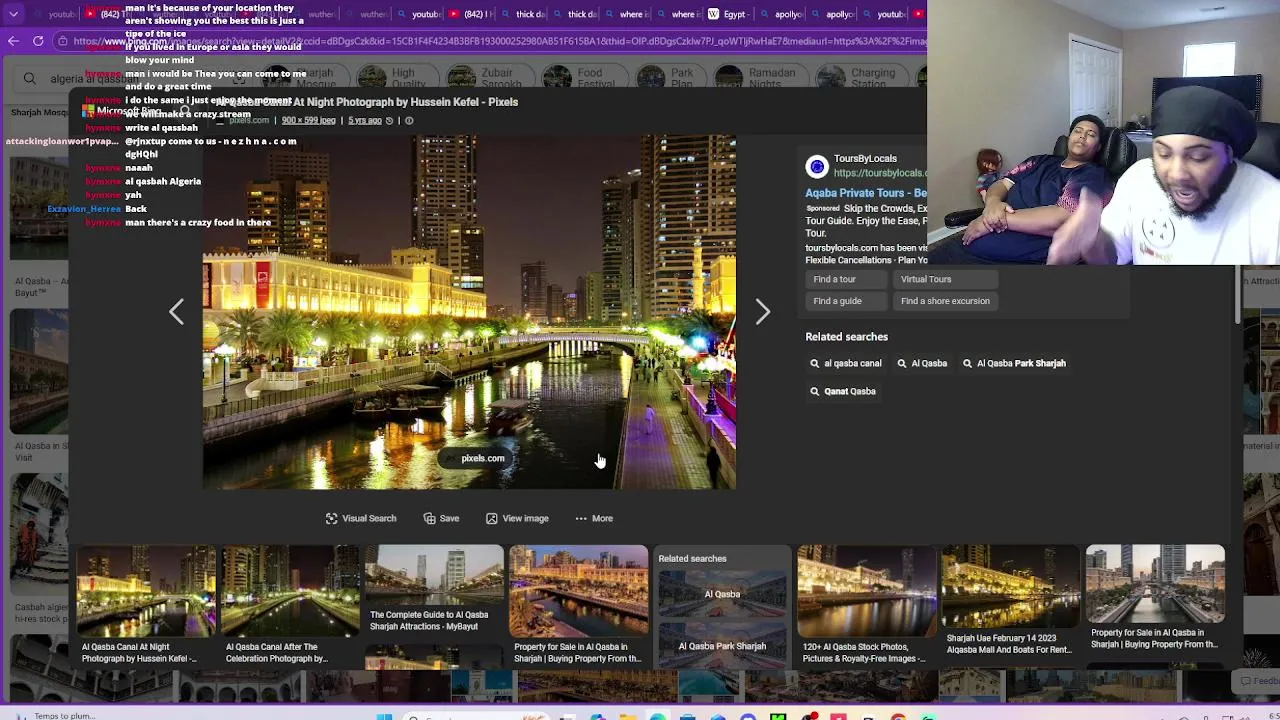
Task: Click the 900 x 599 jpeg size link
Action: tap(308, 120)
